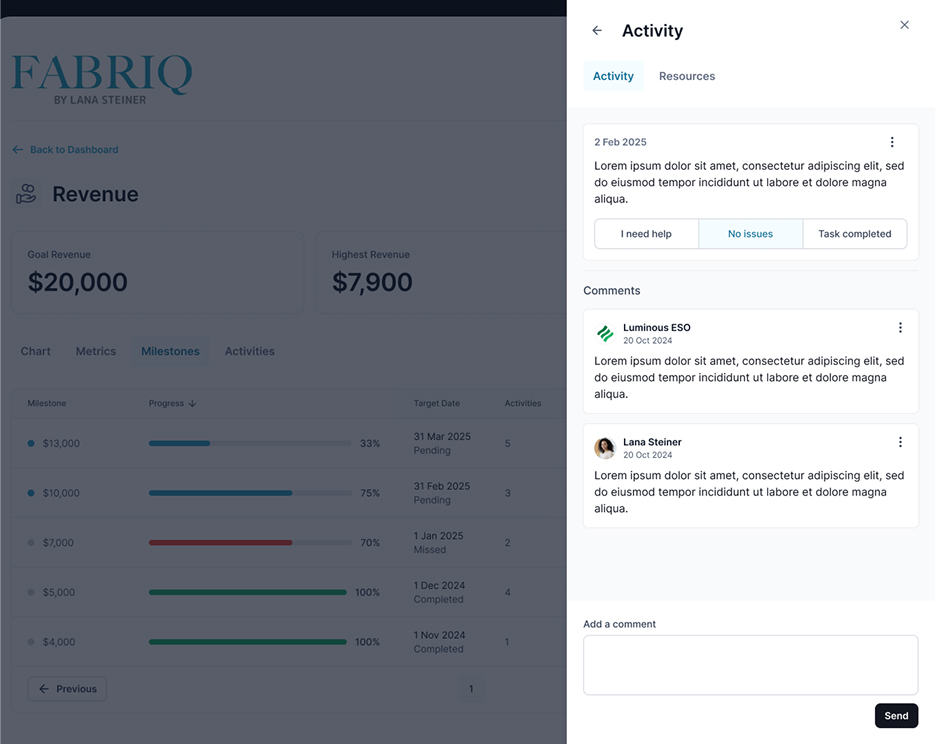The width and height of the screenshot is (937, 744).
Task: Go to Previous page of milestones
Action: [67, 689]
